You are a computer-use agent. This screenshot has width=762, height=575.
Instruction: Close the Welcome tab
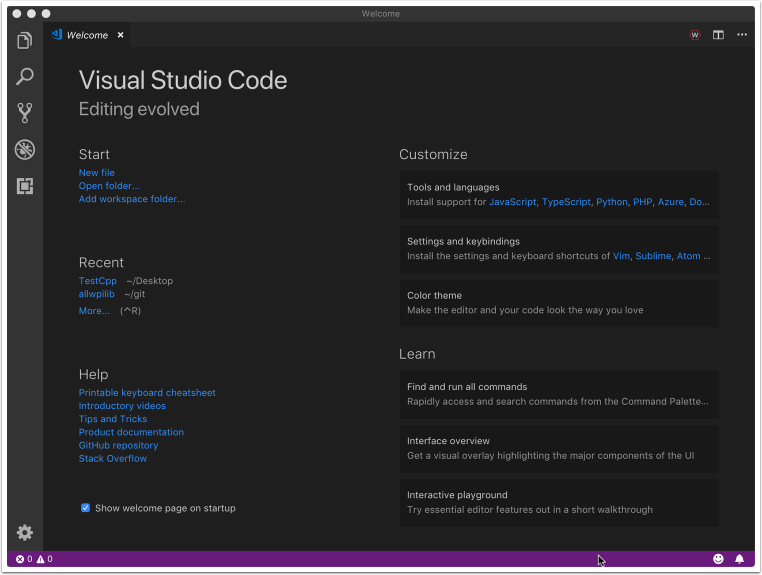tap(121, 35)
